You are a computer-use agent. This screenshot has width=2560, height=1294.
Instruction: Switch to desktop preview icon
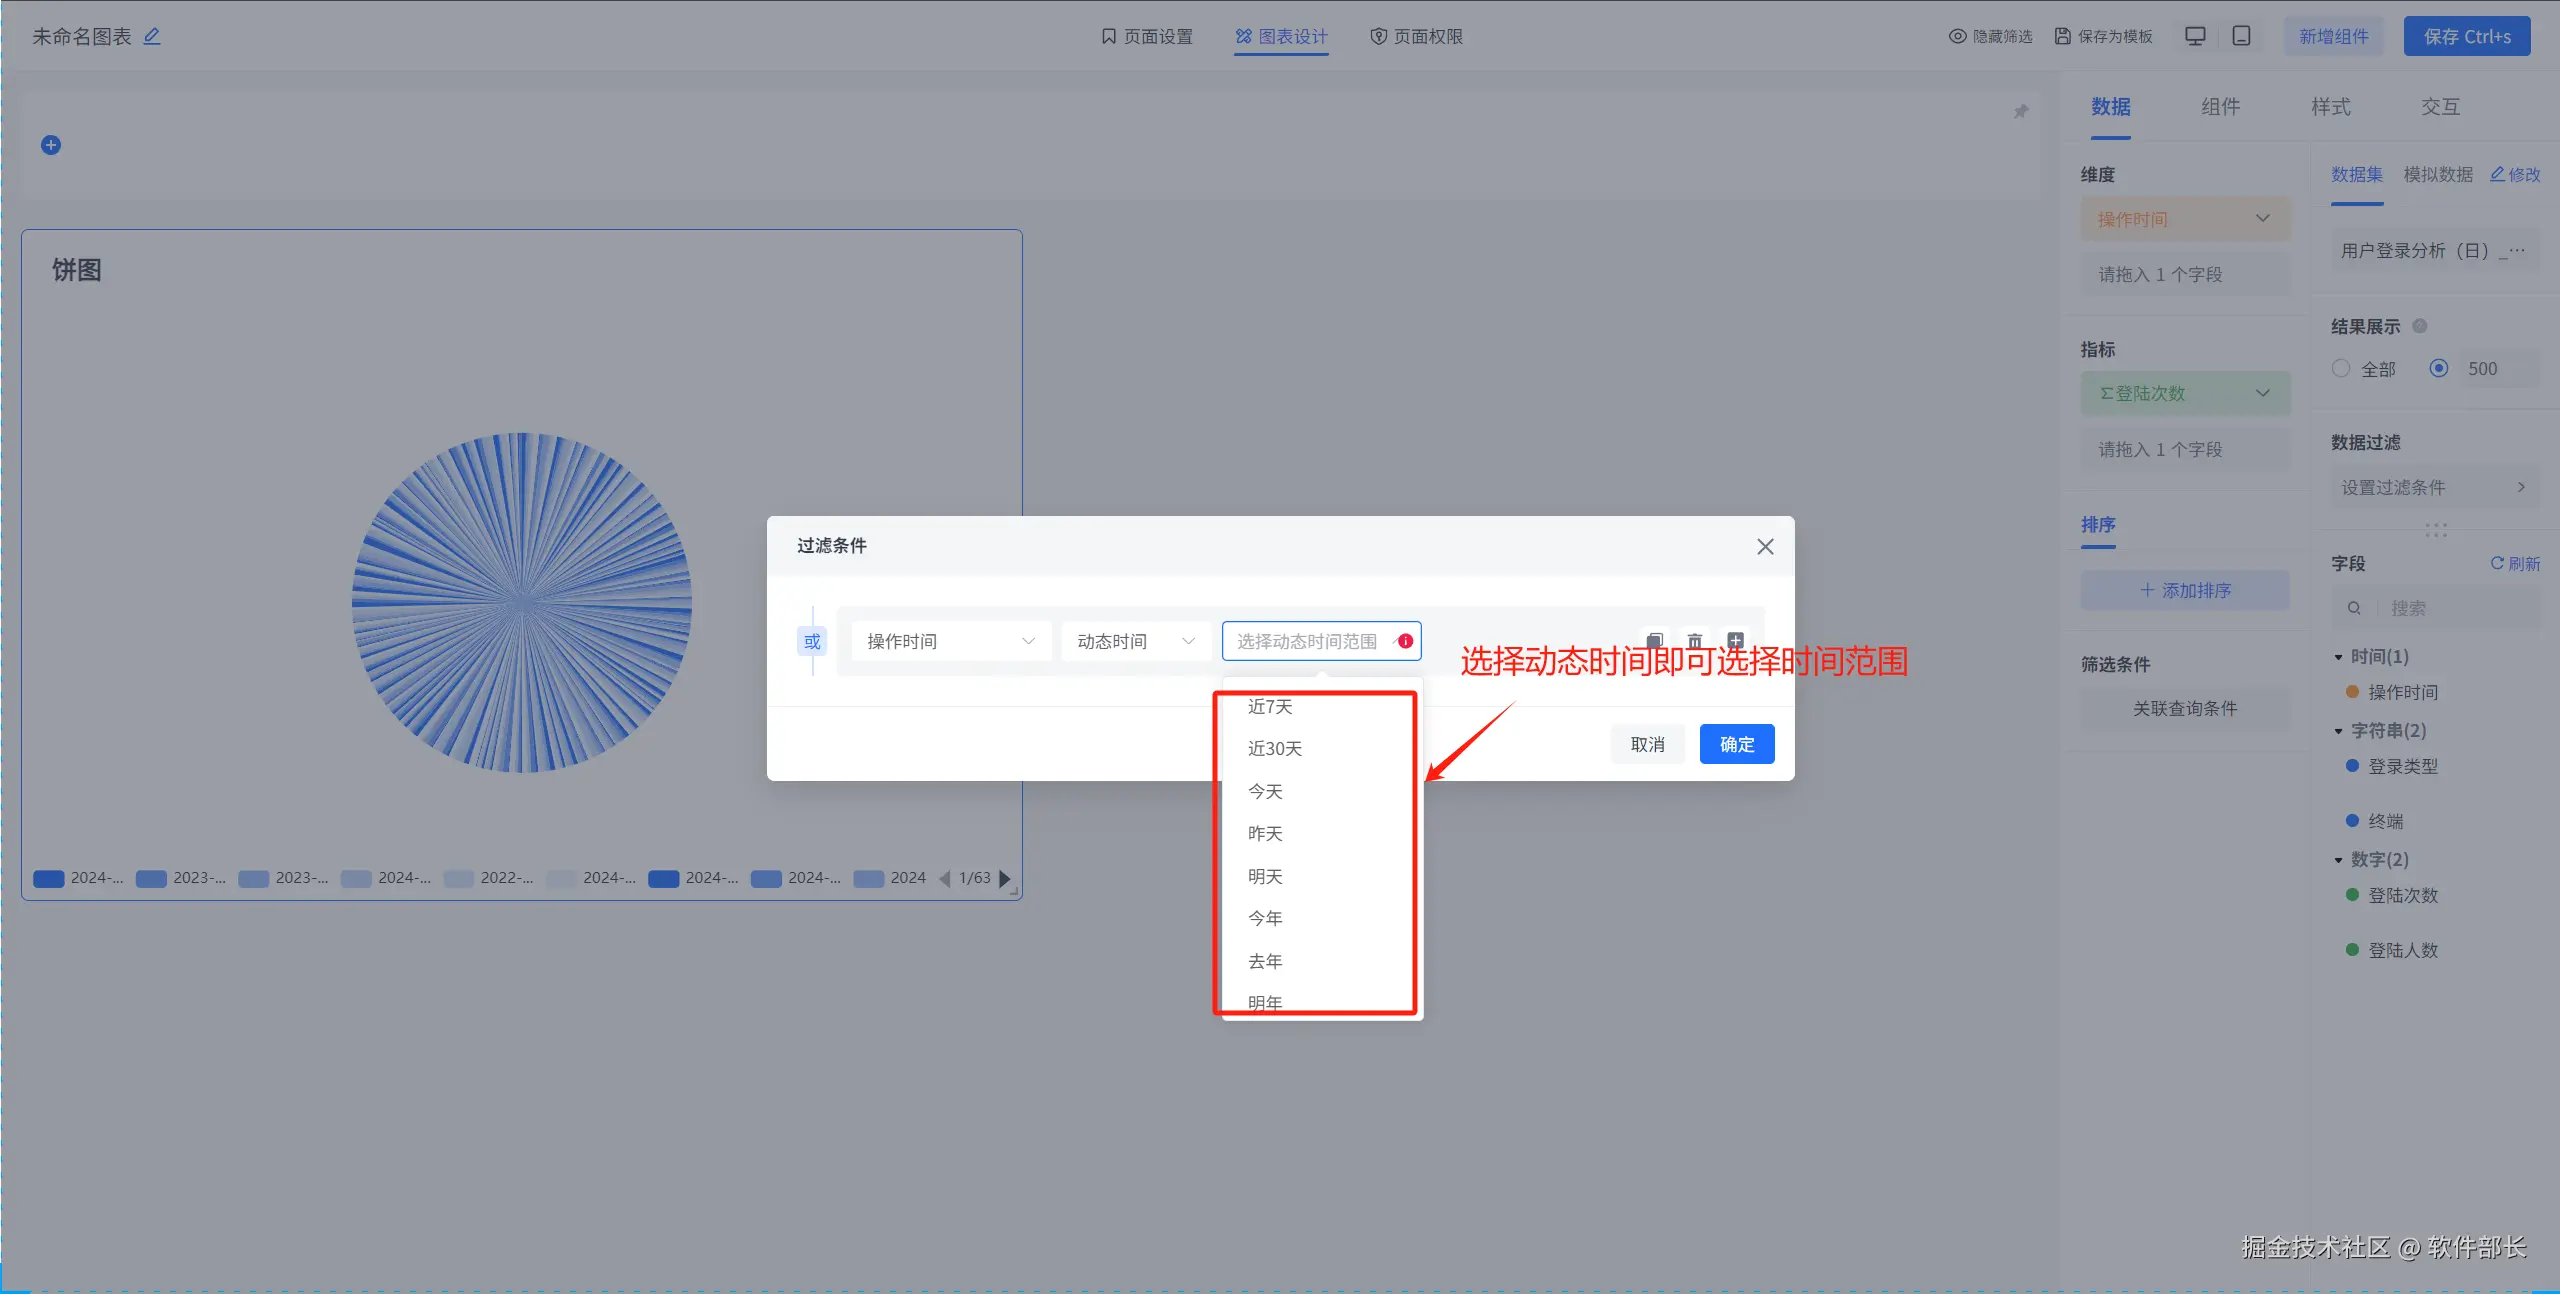[x=2195, y=36]
